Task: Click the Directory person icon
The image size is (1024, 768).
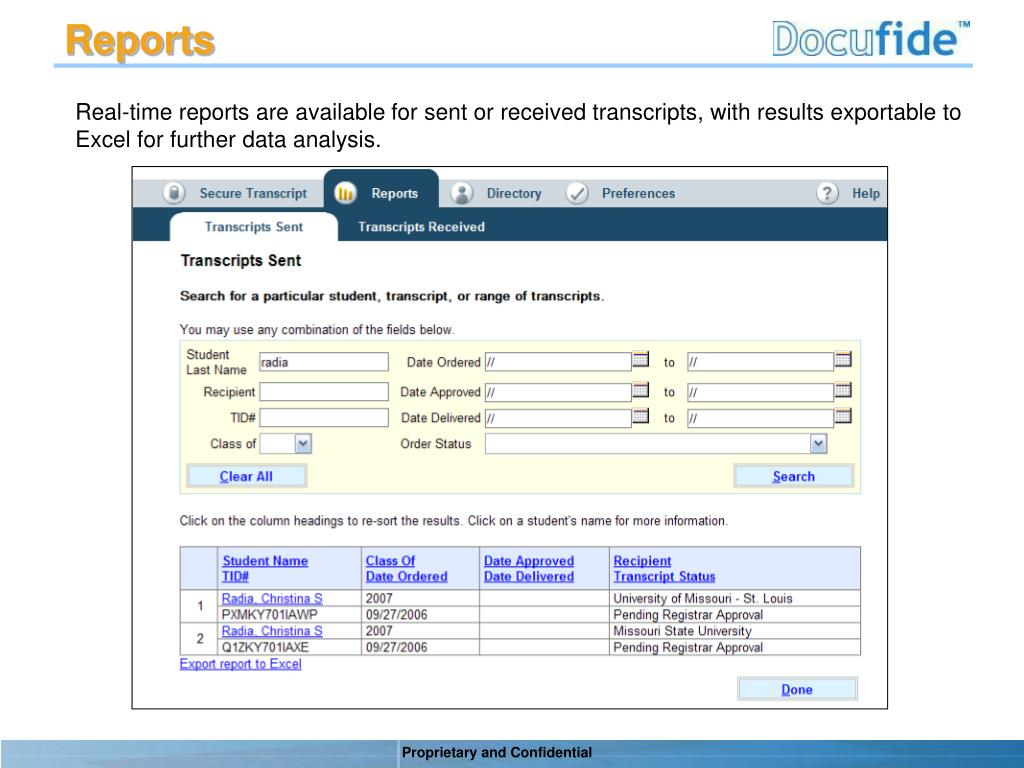Action: (x=462, y=193)
